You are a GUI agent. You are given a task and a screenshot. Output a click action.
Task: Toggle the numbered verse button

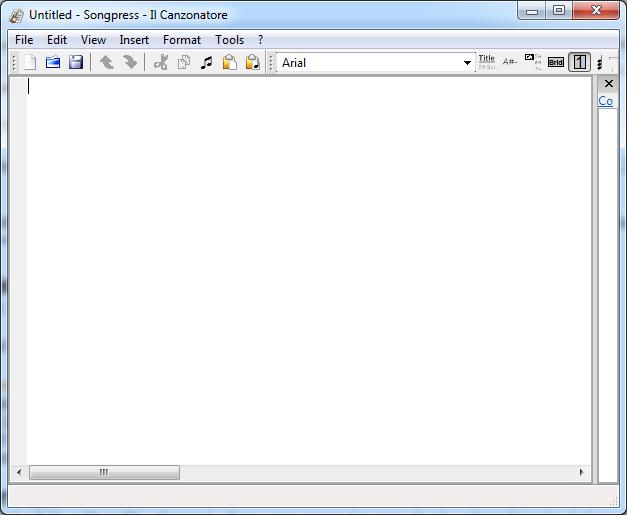click(x=579, y=62)
